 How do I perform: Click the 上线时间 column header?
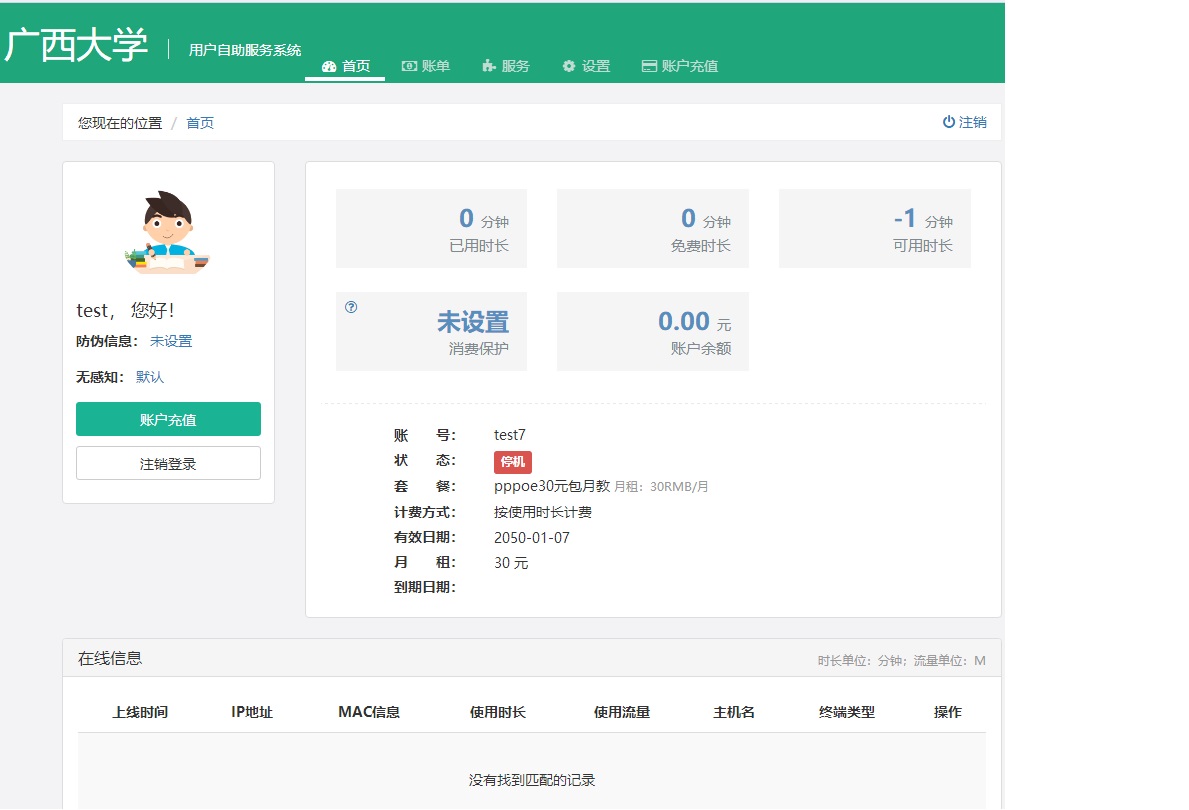[140, 712]
